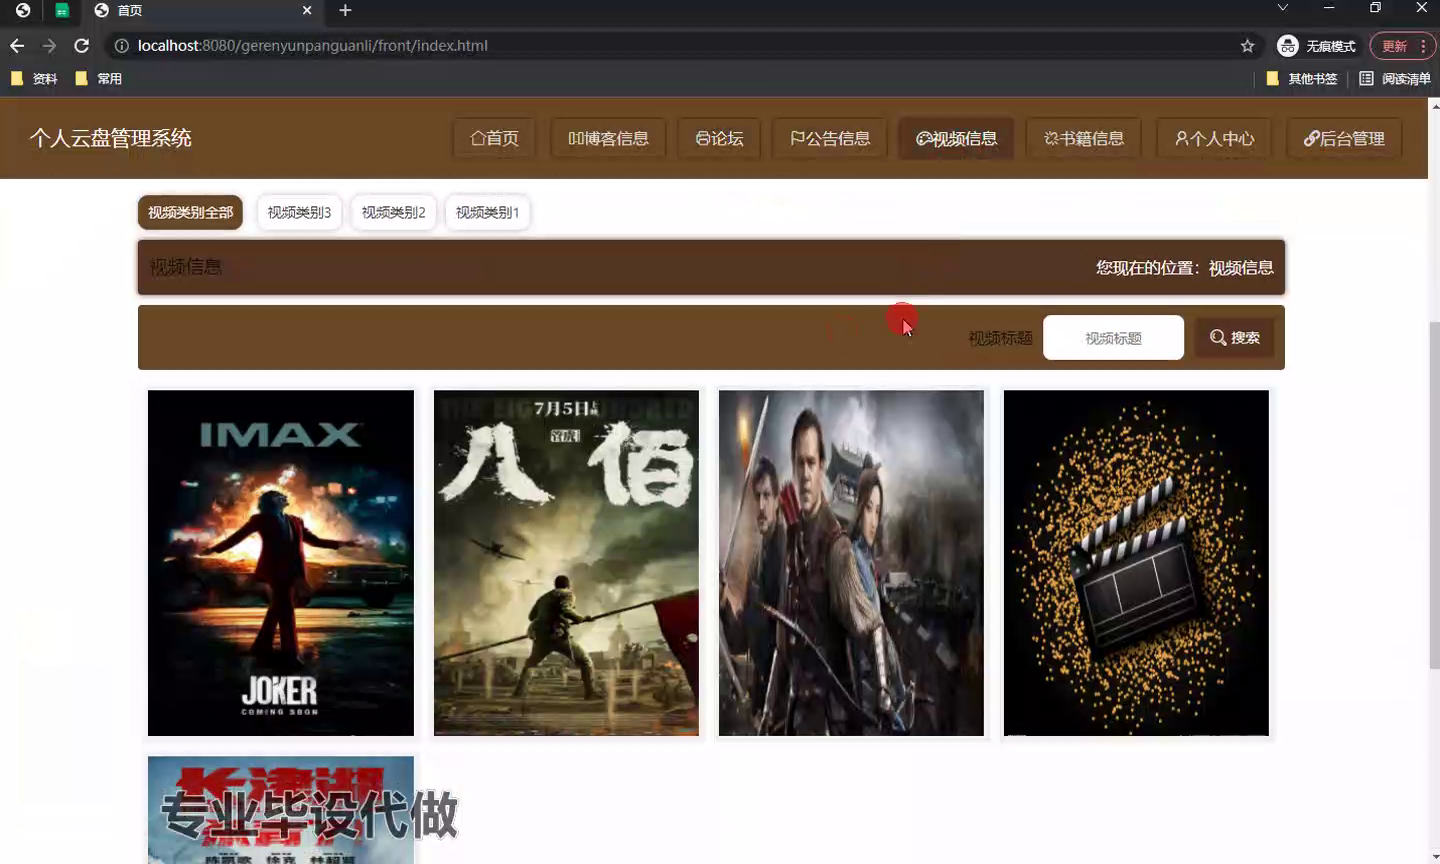1440x864 pixels.
Task: Click the site info icon in address bar
Action: coord(121,46)
